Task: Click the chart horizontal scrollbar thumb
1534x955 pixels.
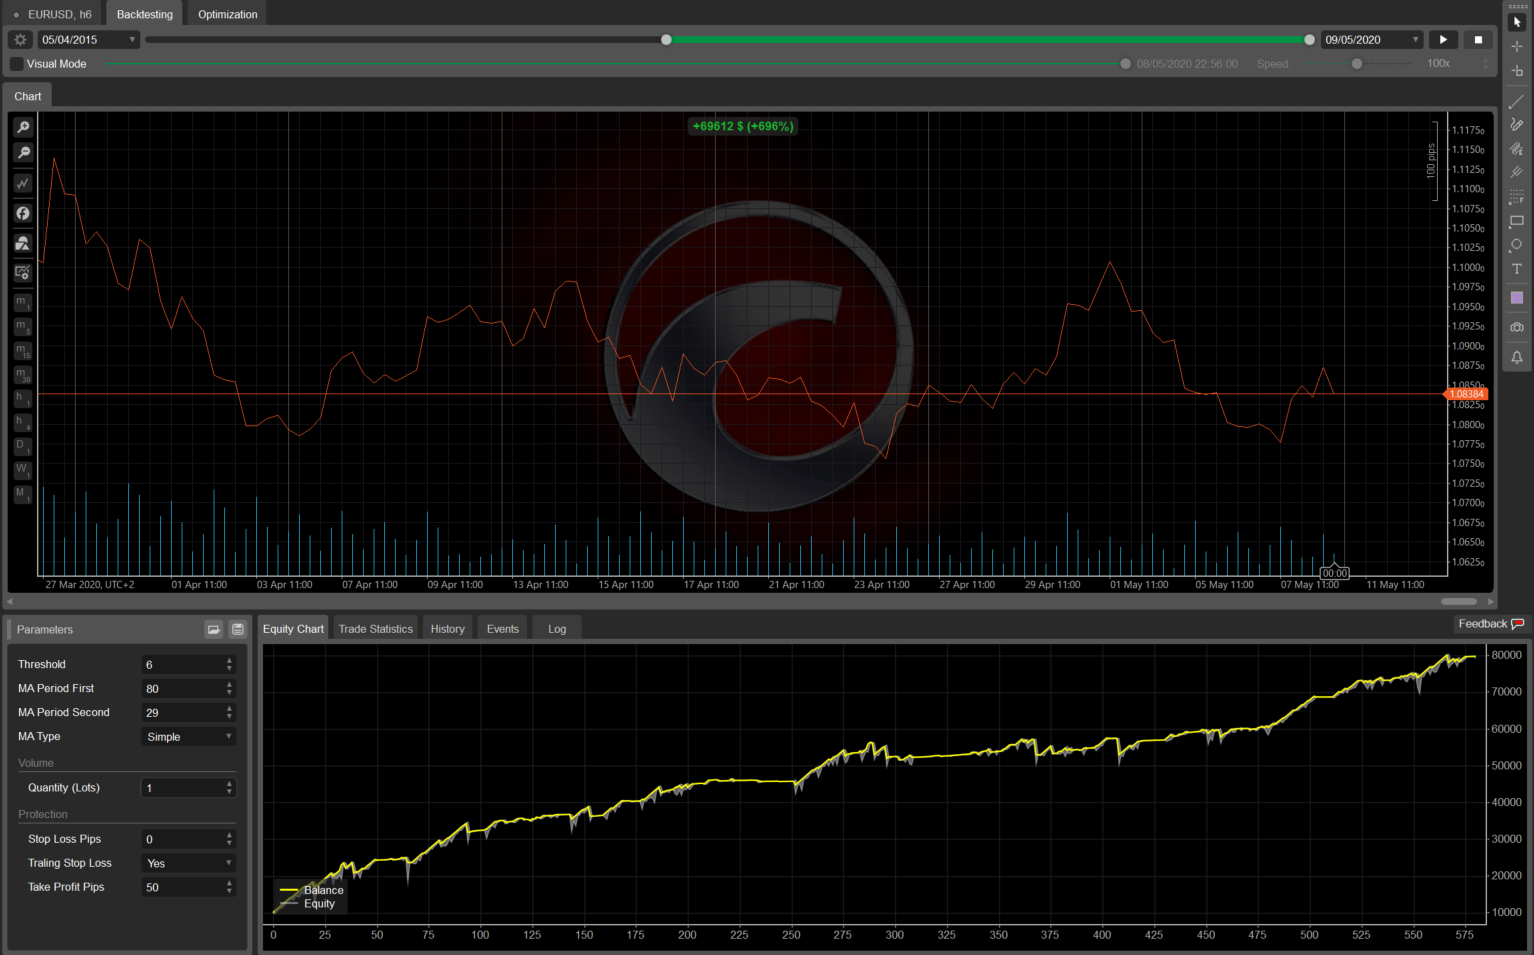Action: tap(1459, 602)
